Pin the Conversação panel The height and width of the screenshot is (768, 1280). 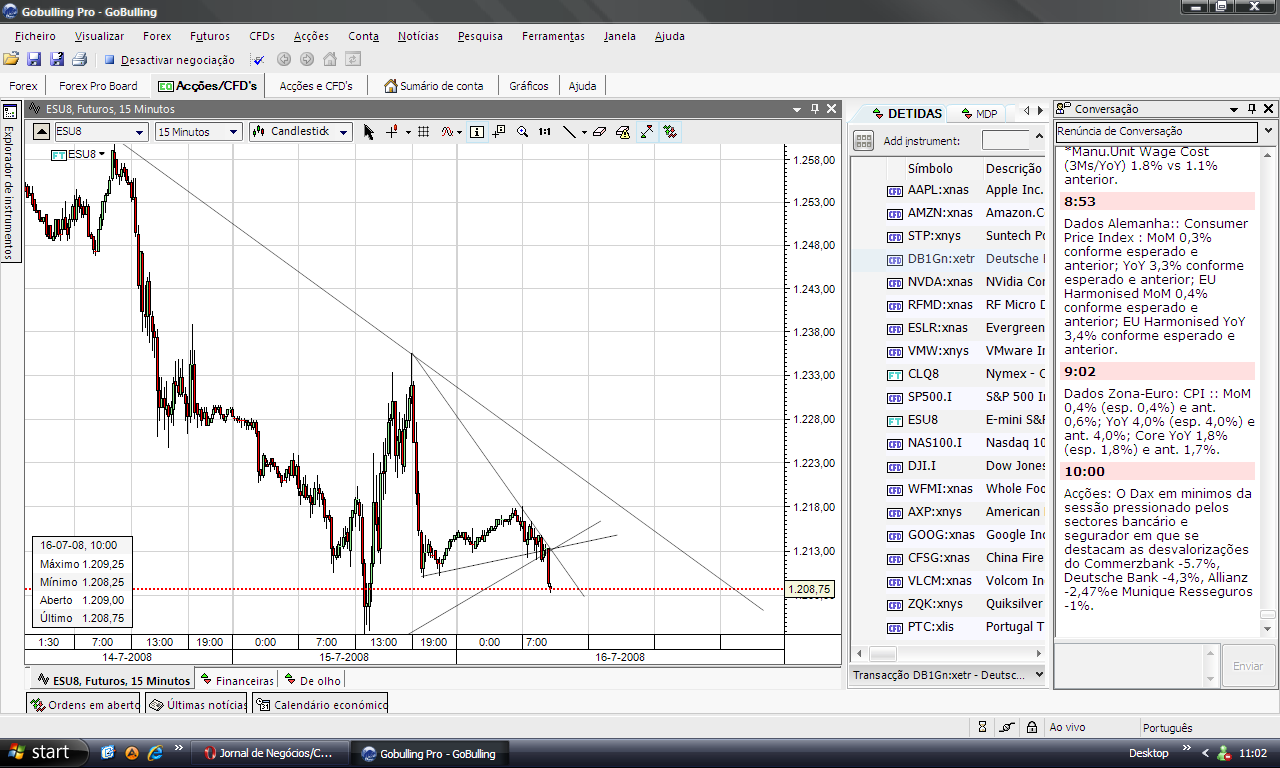coord(1250,109)
